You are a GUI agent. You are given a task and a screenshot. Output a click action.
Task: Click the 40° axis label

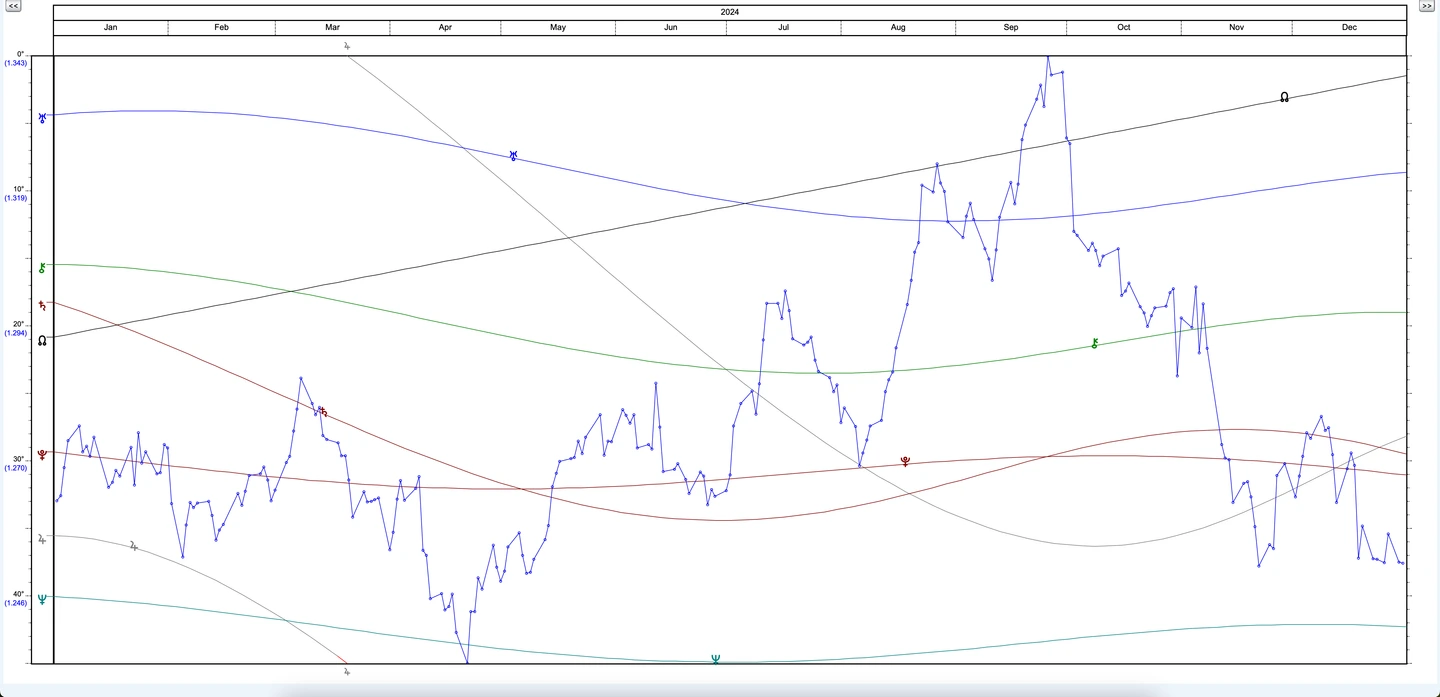[x=18, y=595]
